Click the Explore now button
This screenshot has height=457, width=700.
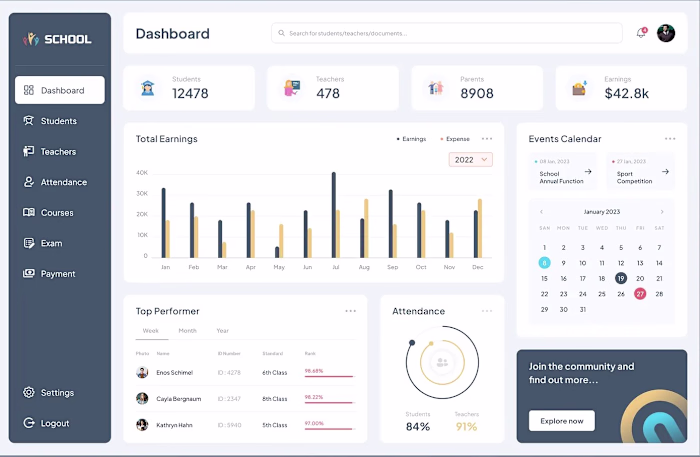(562, 421)
